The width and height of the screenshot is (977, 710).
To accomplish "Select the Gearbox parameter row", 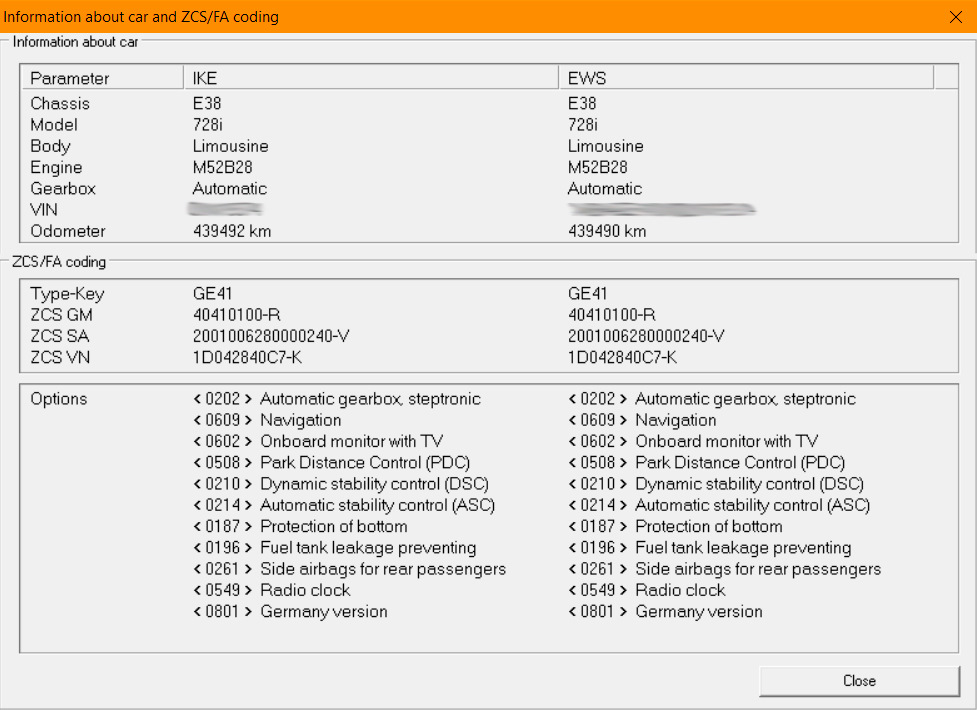I will click(63, 189).
